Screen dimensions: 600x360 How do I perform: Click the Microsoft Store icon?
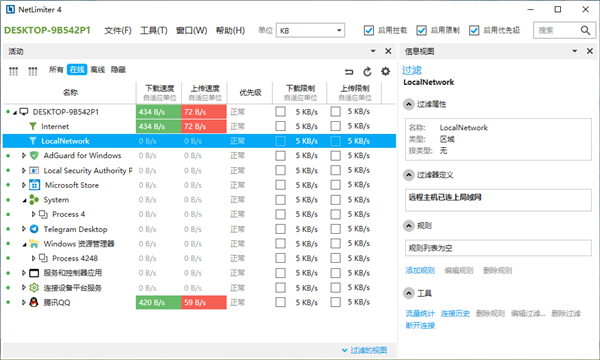tap(34, 185)
